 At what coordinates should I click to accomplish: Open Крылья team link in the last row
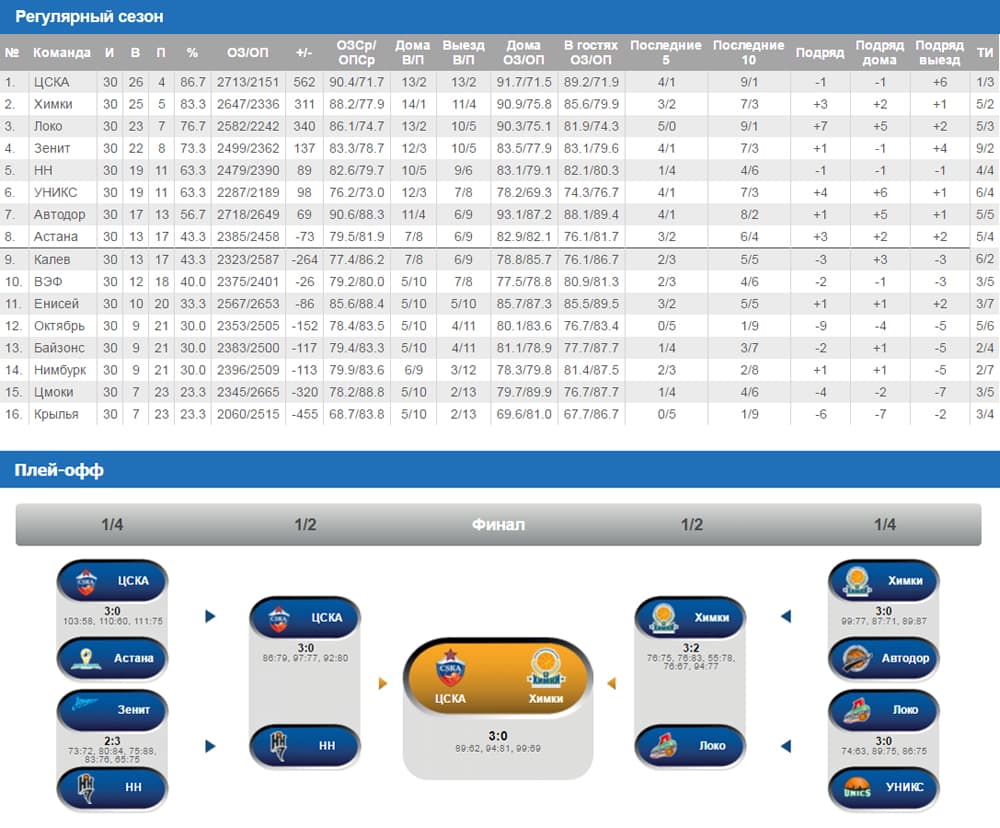point(55,414)
